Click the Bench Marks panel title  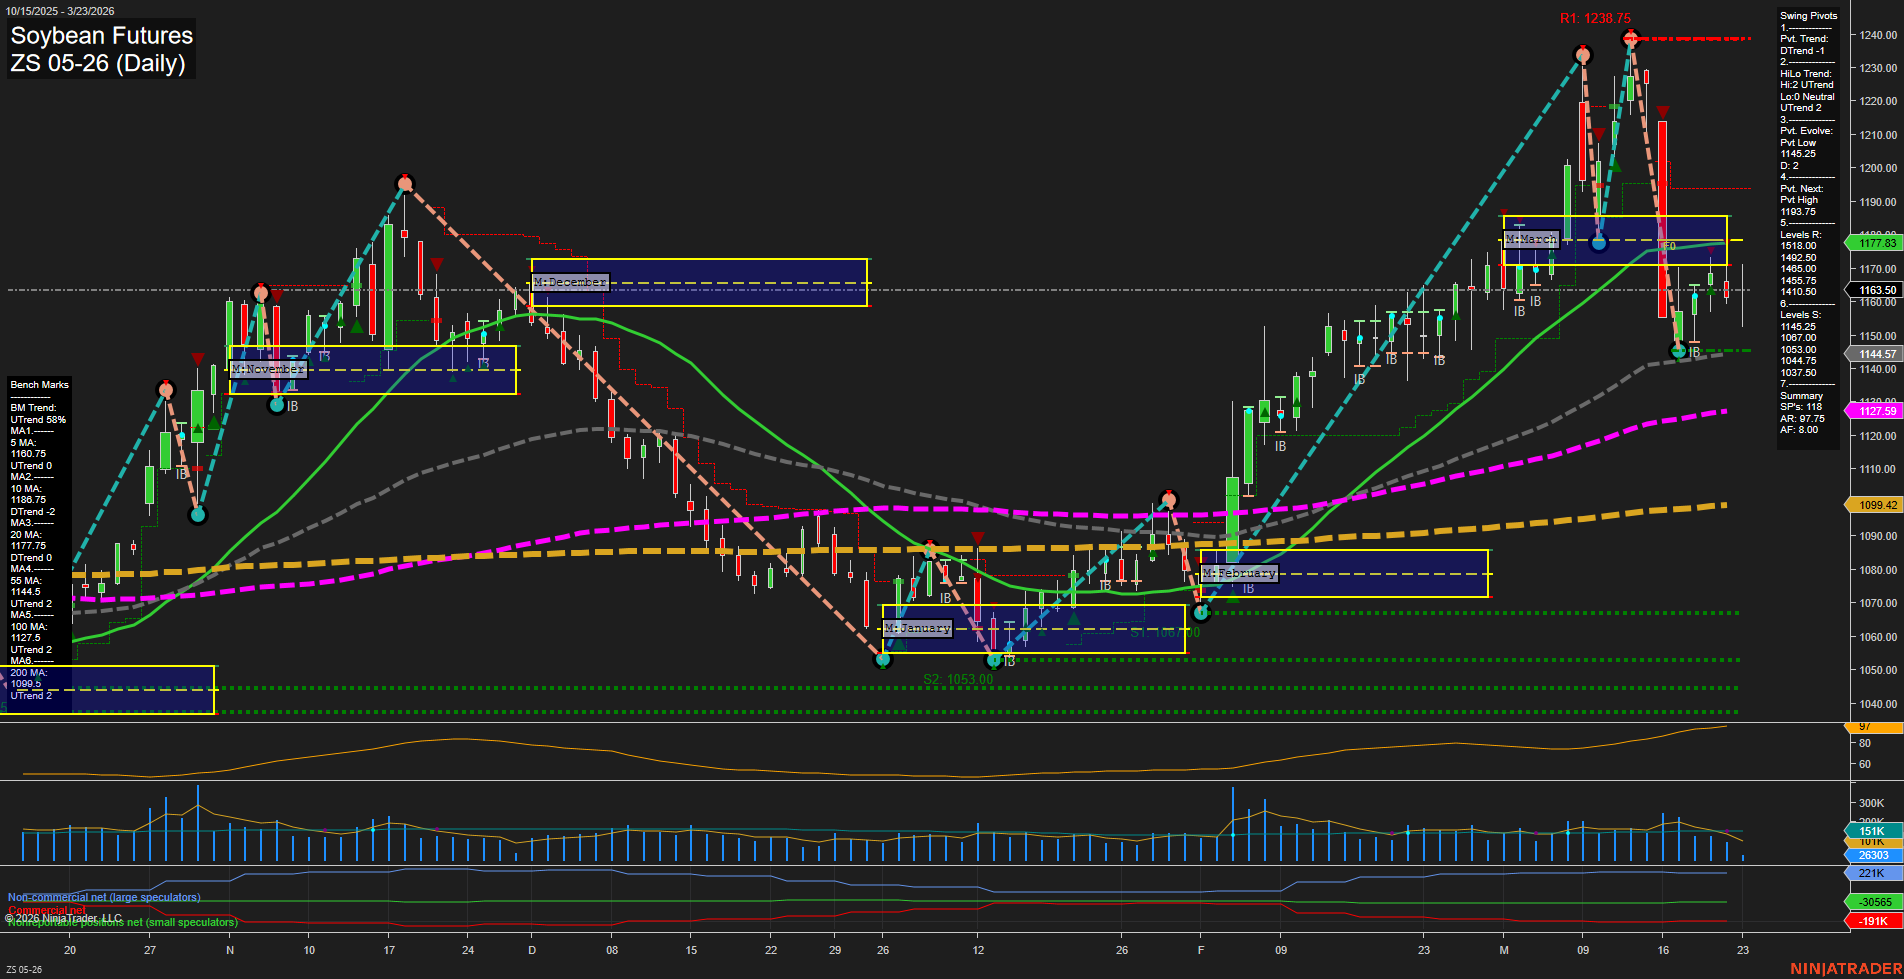pyautogui.click(x=39, y=384)
